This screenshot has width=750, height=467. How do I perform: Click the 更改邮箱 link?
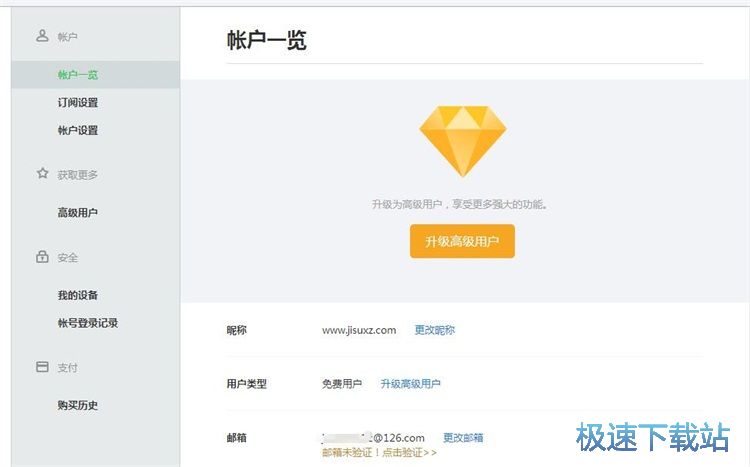(x=463, y=438)
